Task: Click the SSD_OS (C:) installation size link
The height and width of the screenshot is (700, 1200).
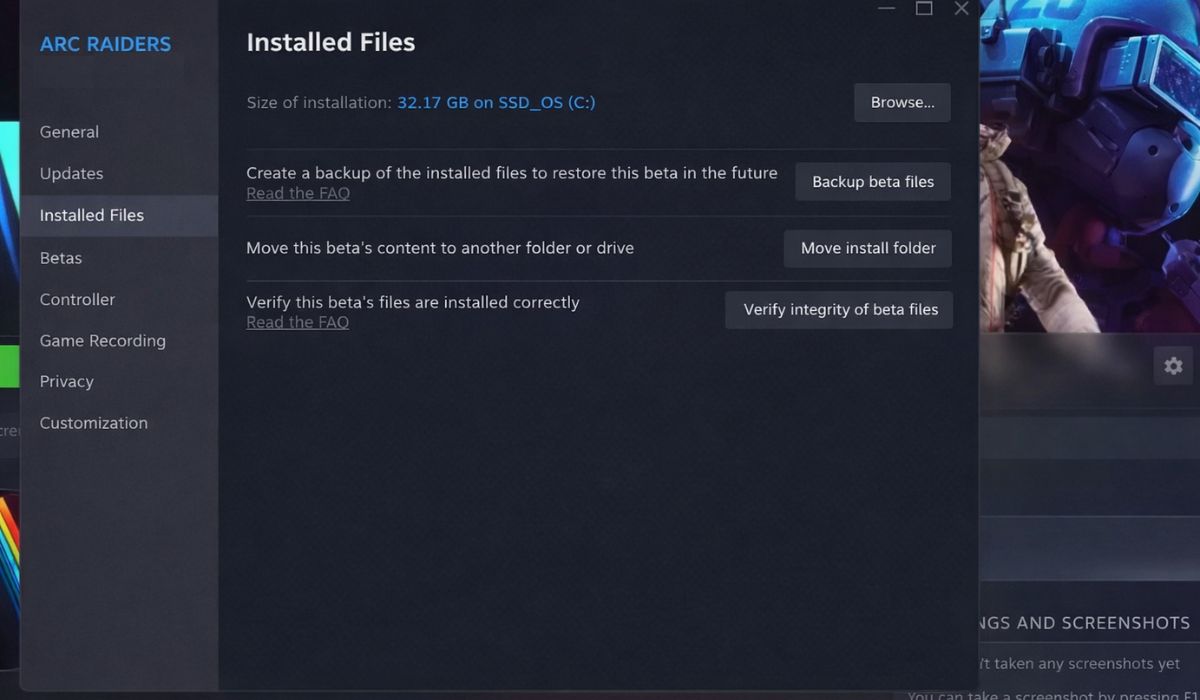Action: pyautogui.click(x=496, y=101)
